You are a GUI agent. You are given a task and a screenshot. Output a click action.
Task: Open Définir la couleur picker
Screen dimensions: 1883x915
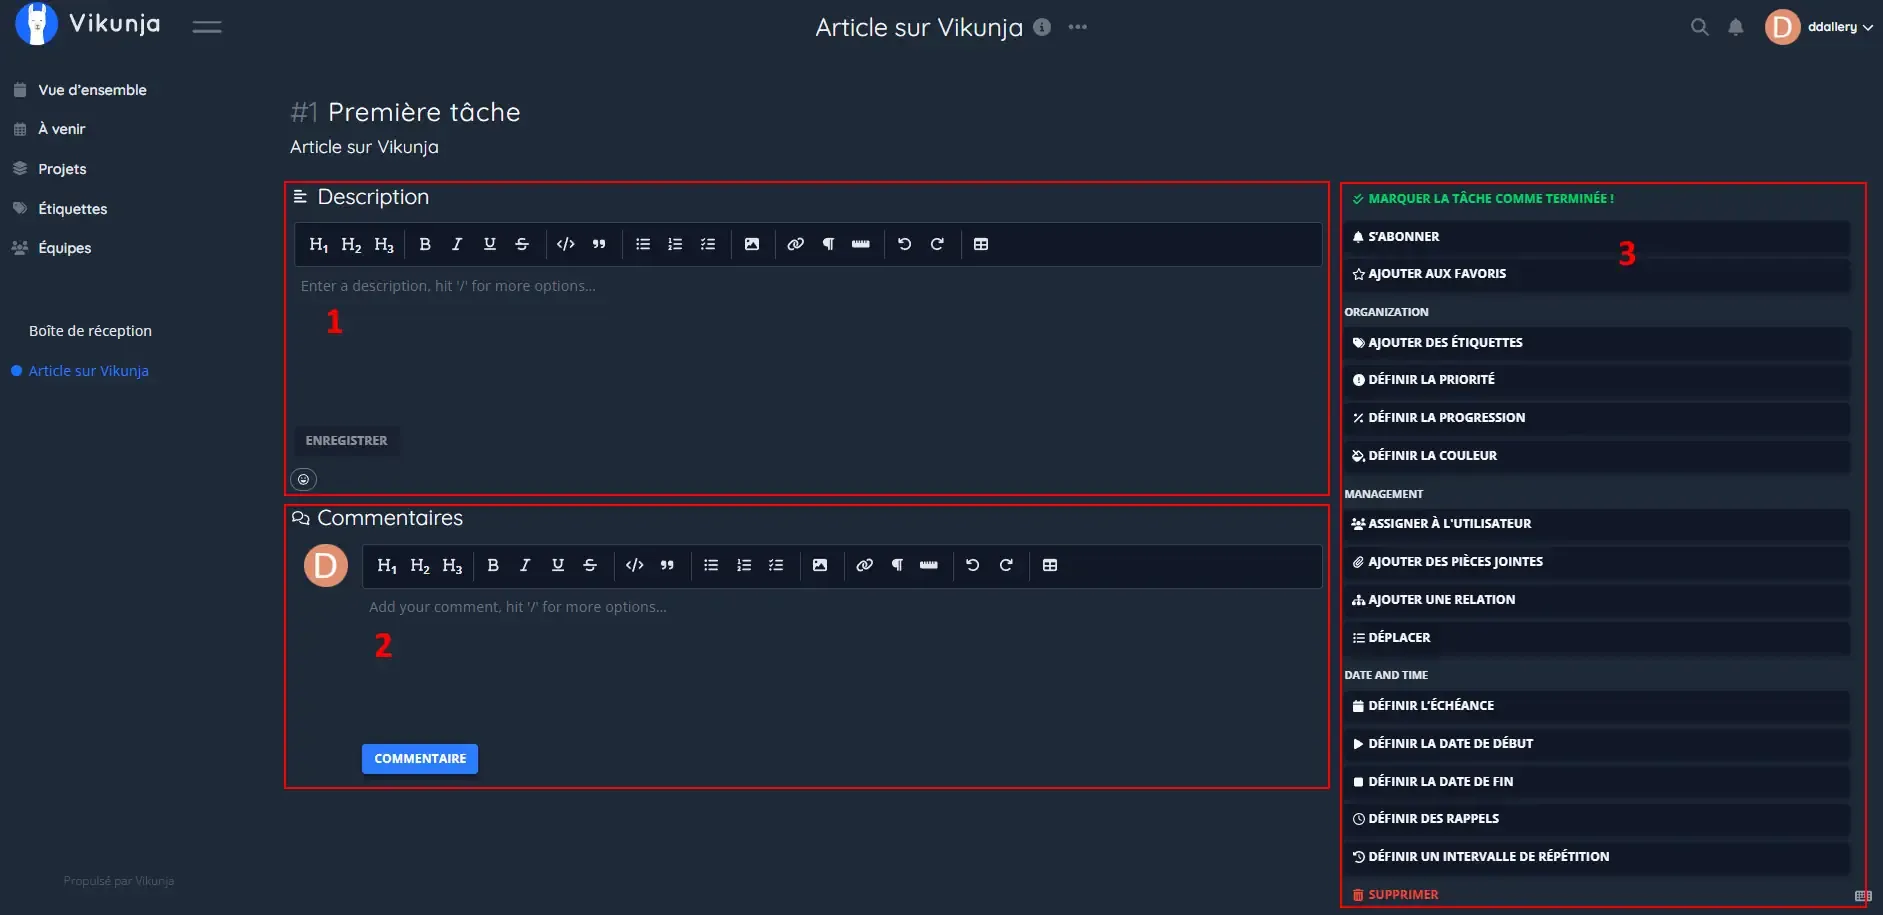click(x=1597, y=456)
